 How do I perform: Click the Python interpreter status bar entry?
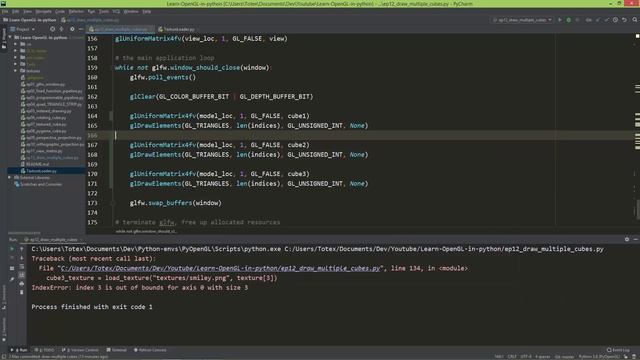(x=599, y=357)
